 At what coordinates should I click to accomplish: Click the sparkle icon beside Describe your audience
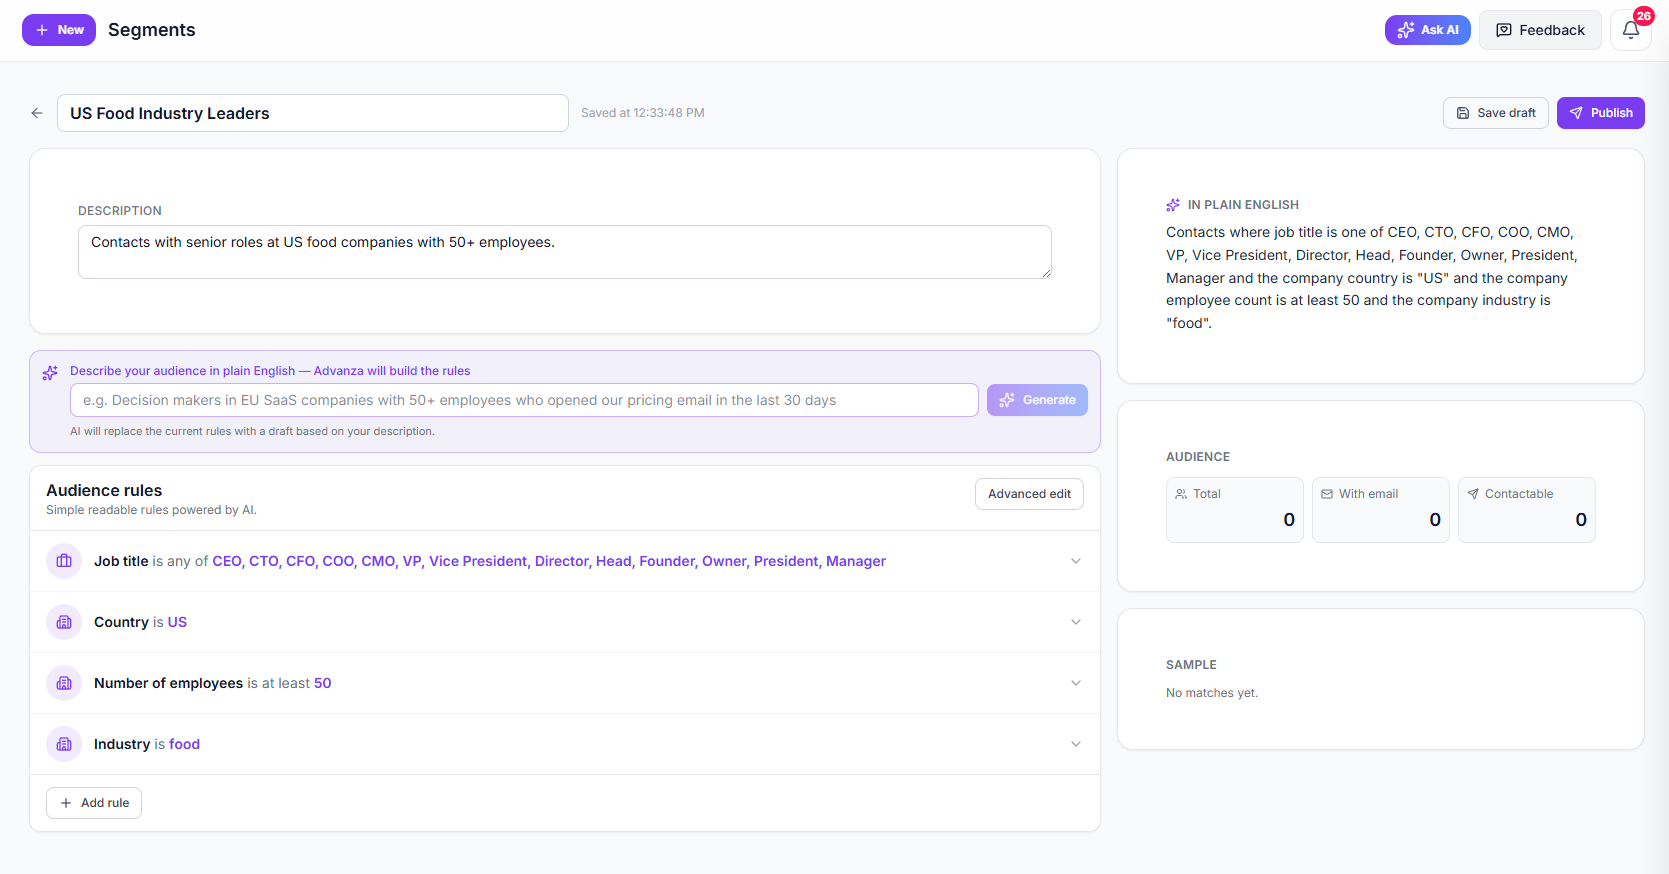coord(50,373)
